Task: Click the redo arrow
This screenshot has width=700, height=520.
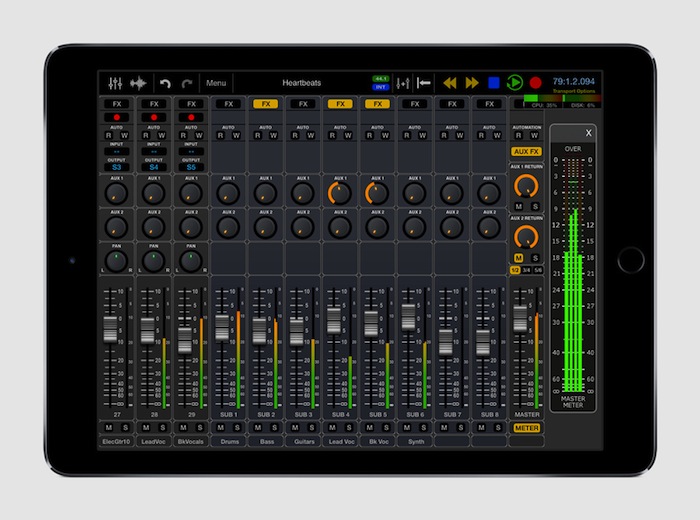Action: (x=187, y=83)
